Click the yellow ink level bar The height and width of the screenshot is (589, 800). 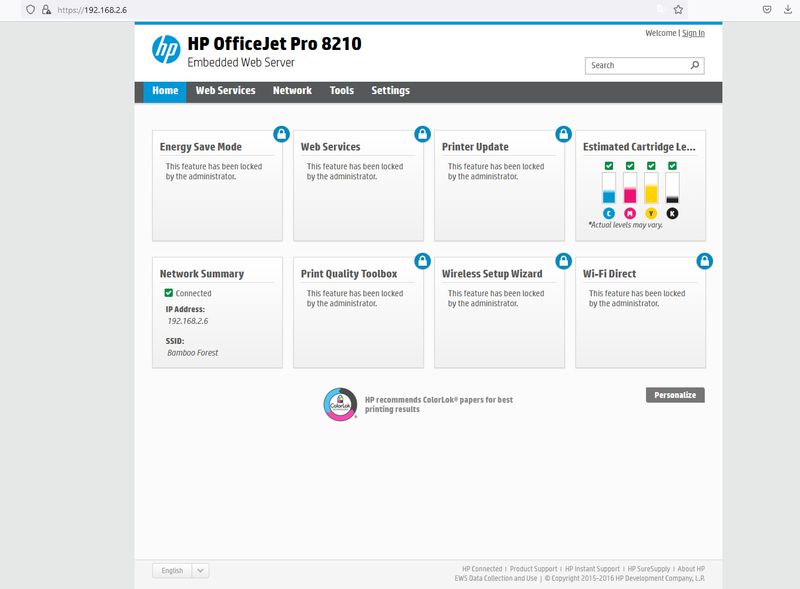[x=651, y=188]
